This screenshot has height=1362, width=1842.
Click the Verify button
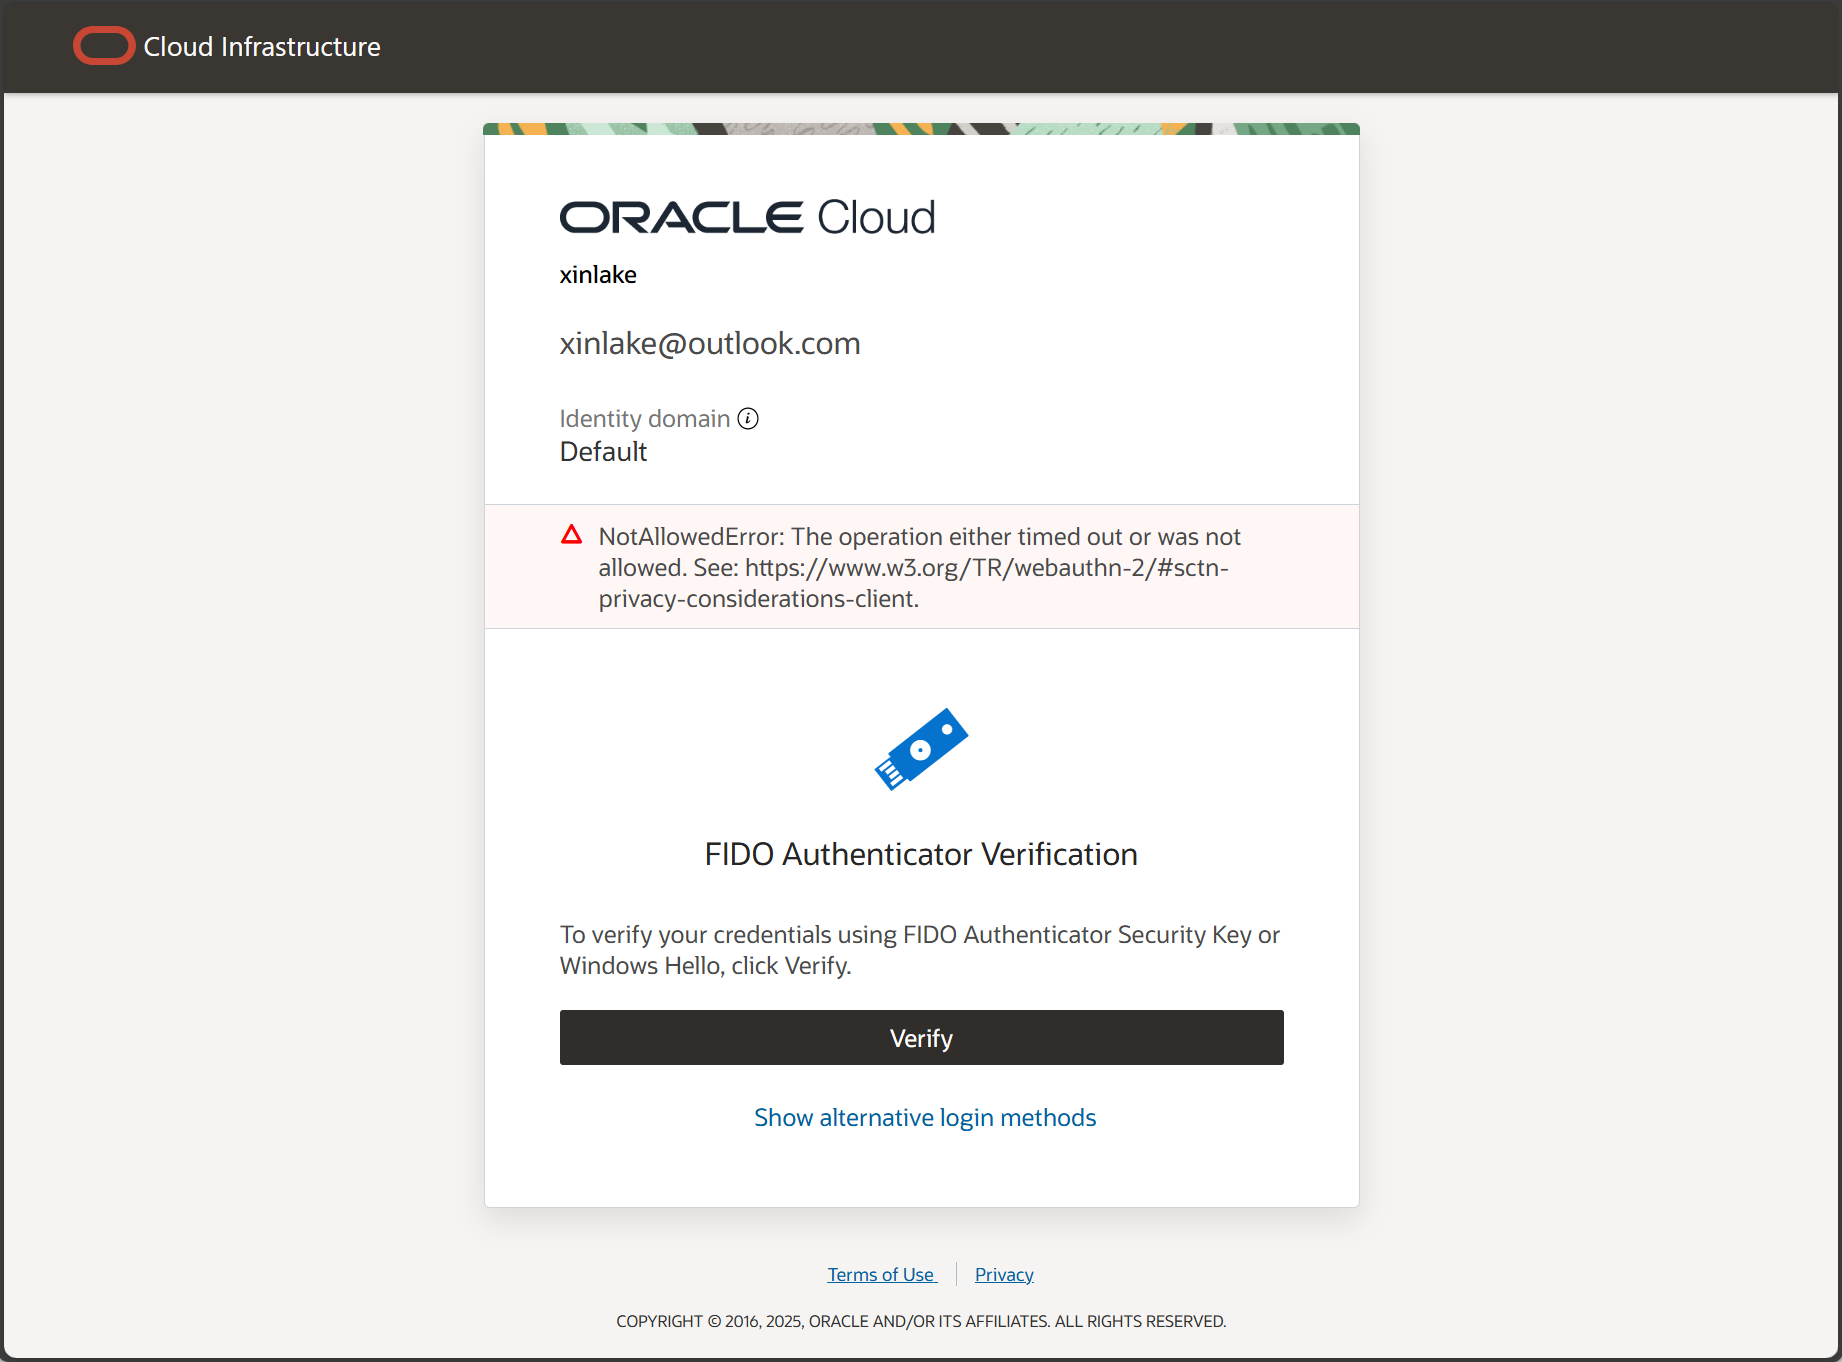921,1038
